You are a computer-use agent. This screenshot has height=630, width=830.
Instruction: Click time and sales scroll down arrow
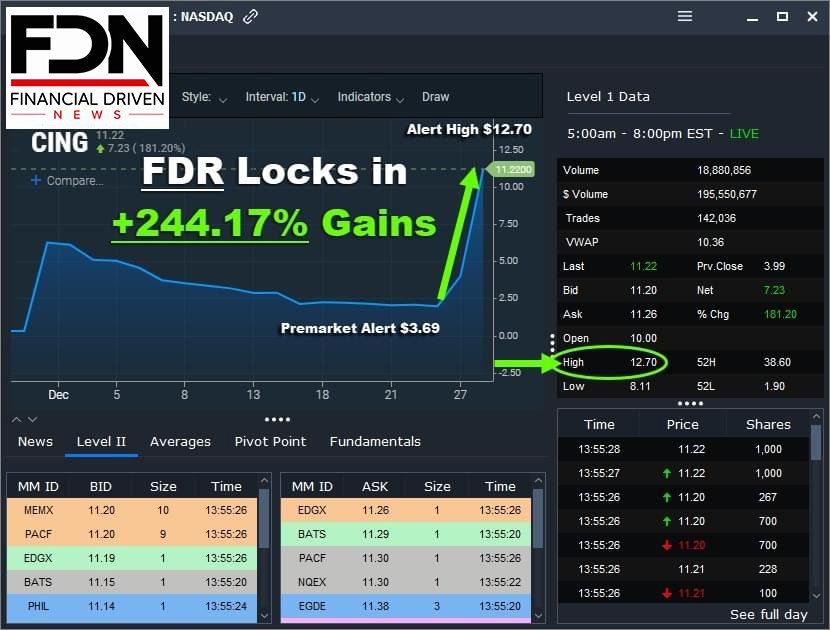[817, 596]
